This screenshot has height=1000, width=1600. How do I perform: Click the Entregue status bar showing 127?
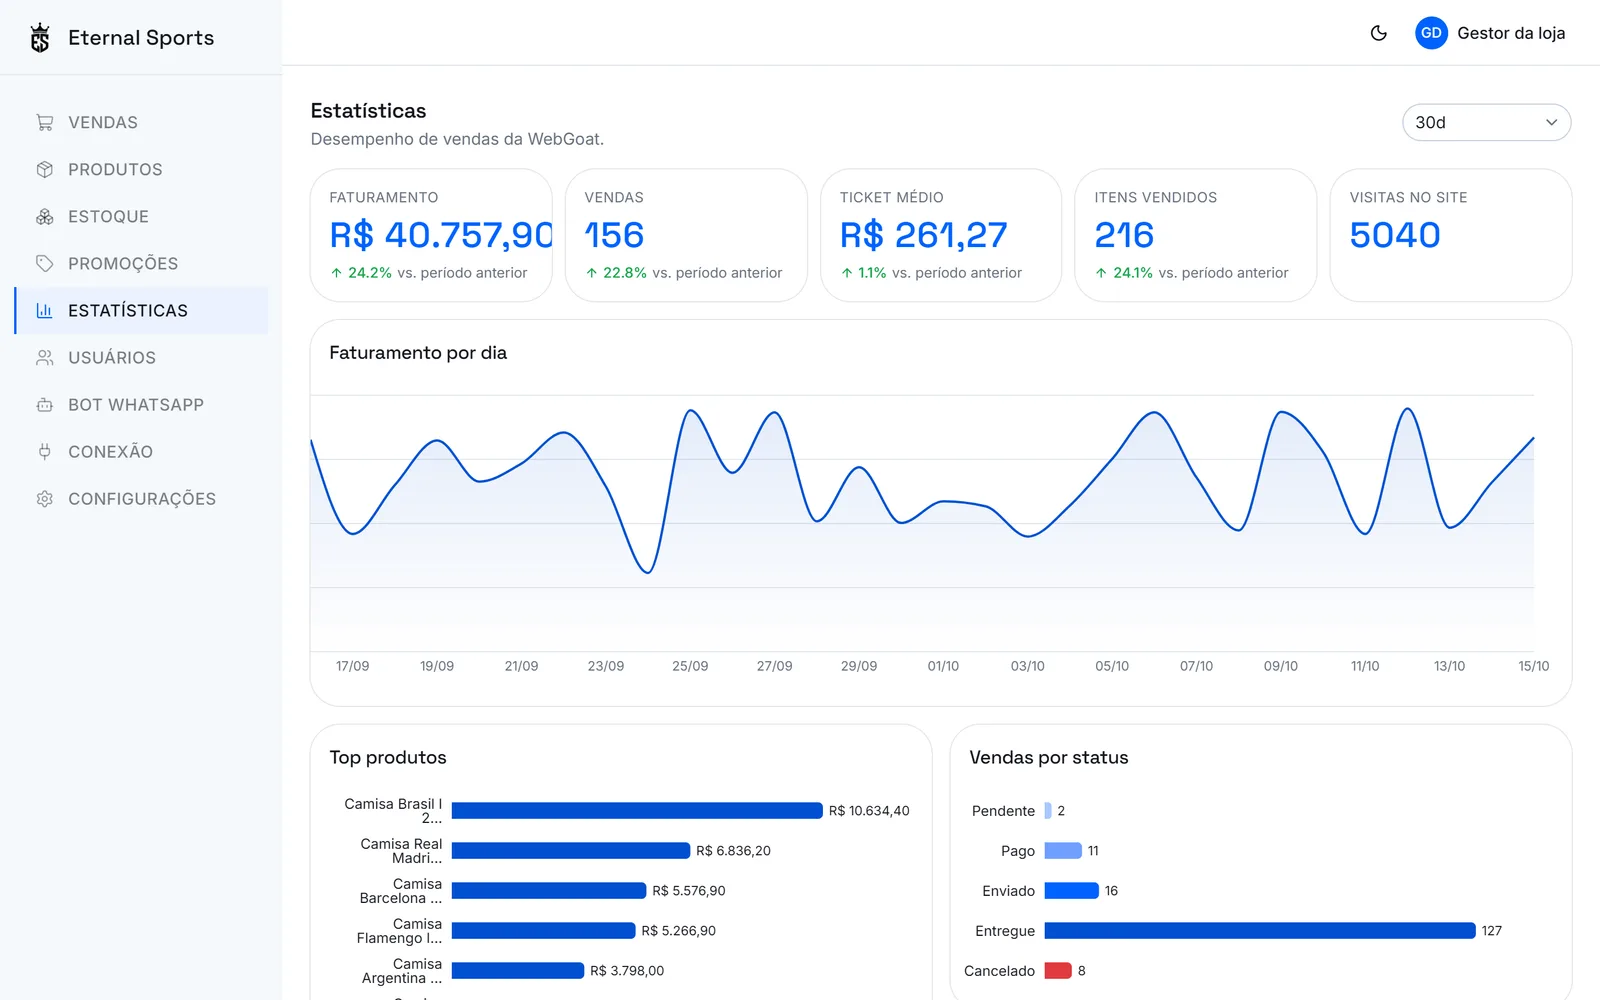(1260, 931)
